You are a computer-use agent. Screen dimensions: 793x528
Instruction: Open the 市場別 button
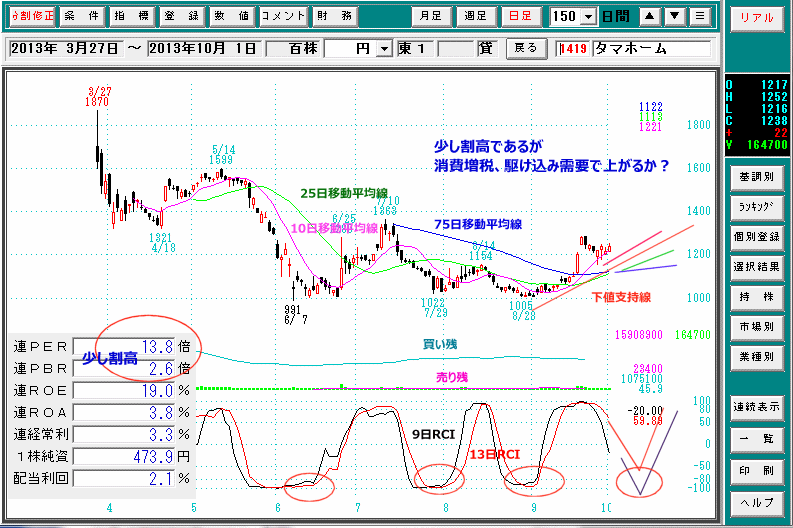[x=757, y=327]
